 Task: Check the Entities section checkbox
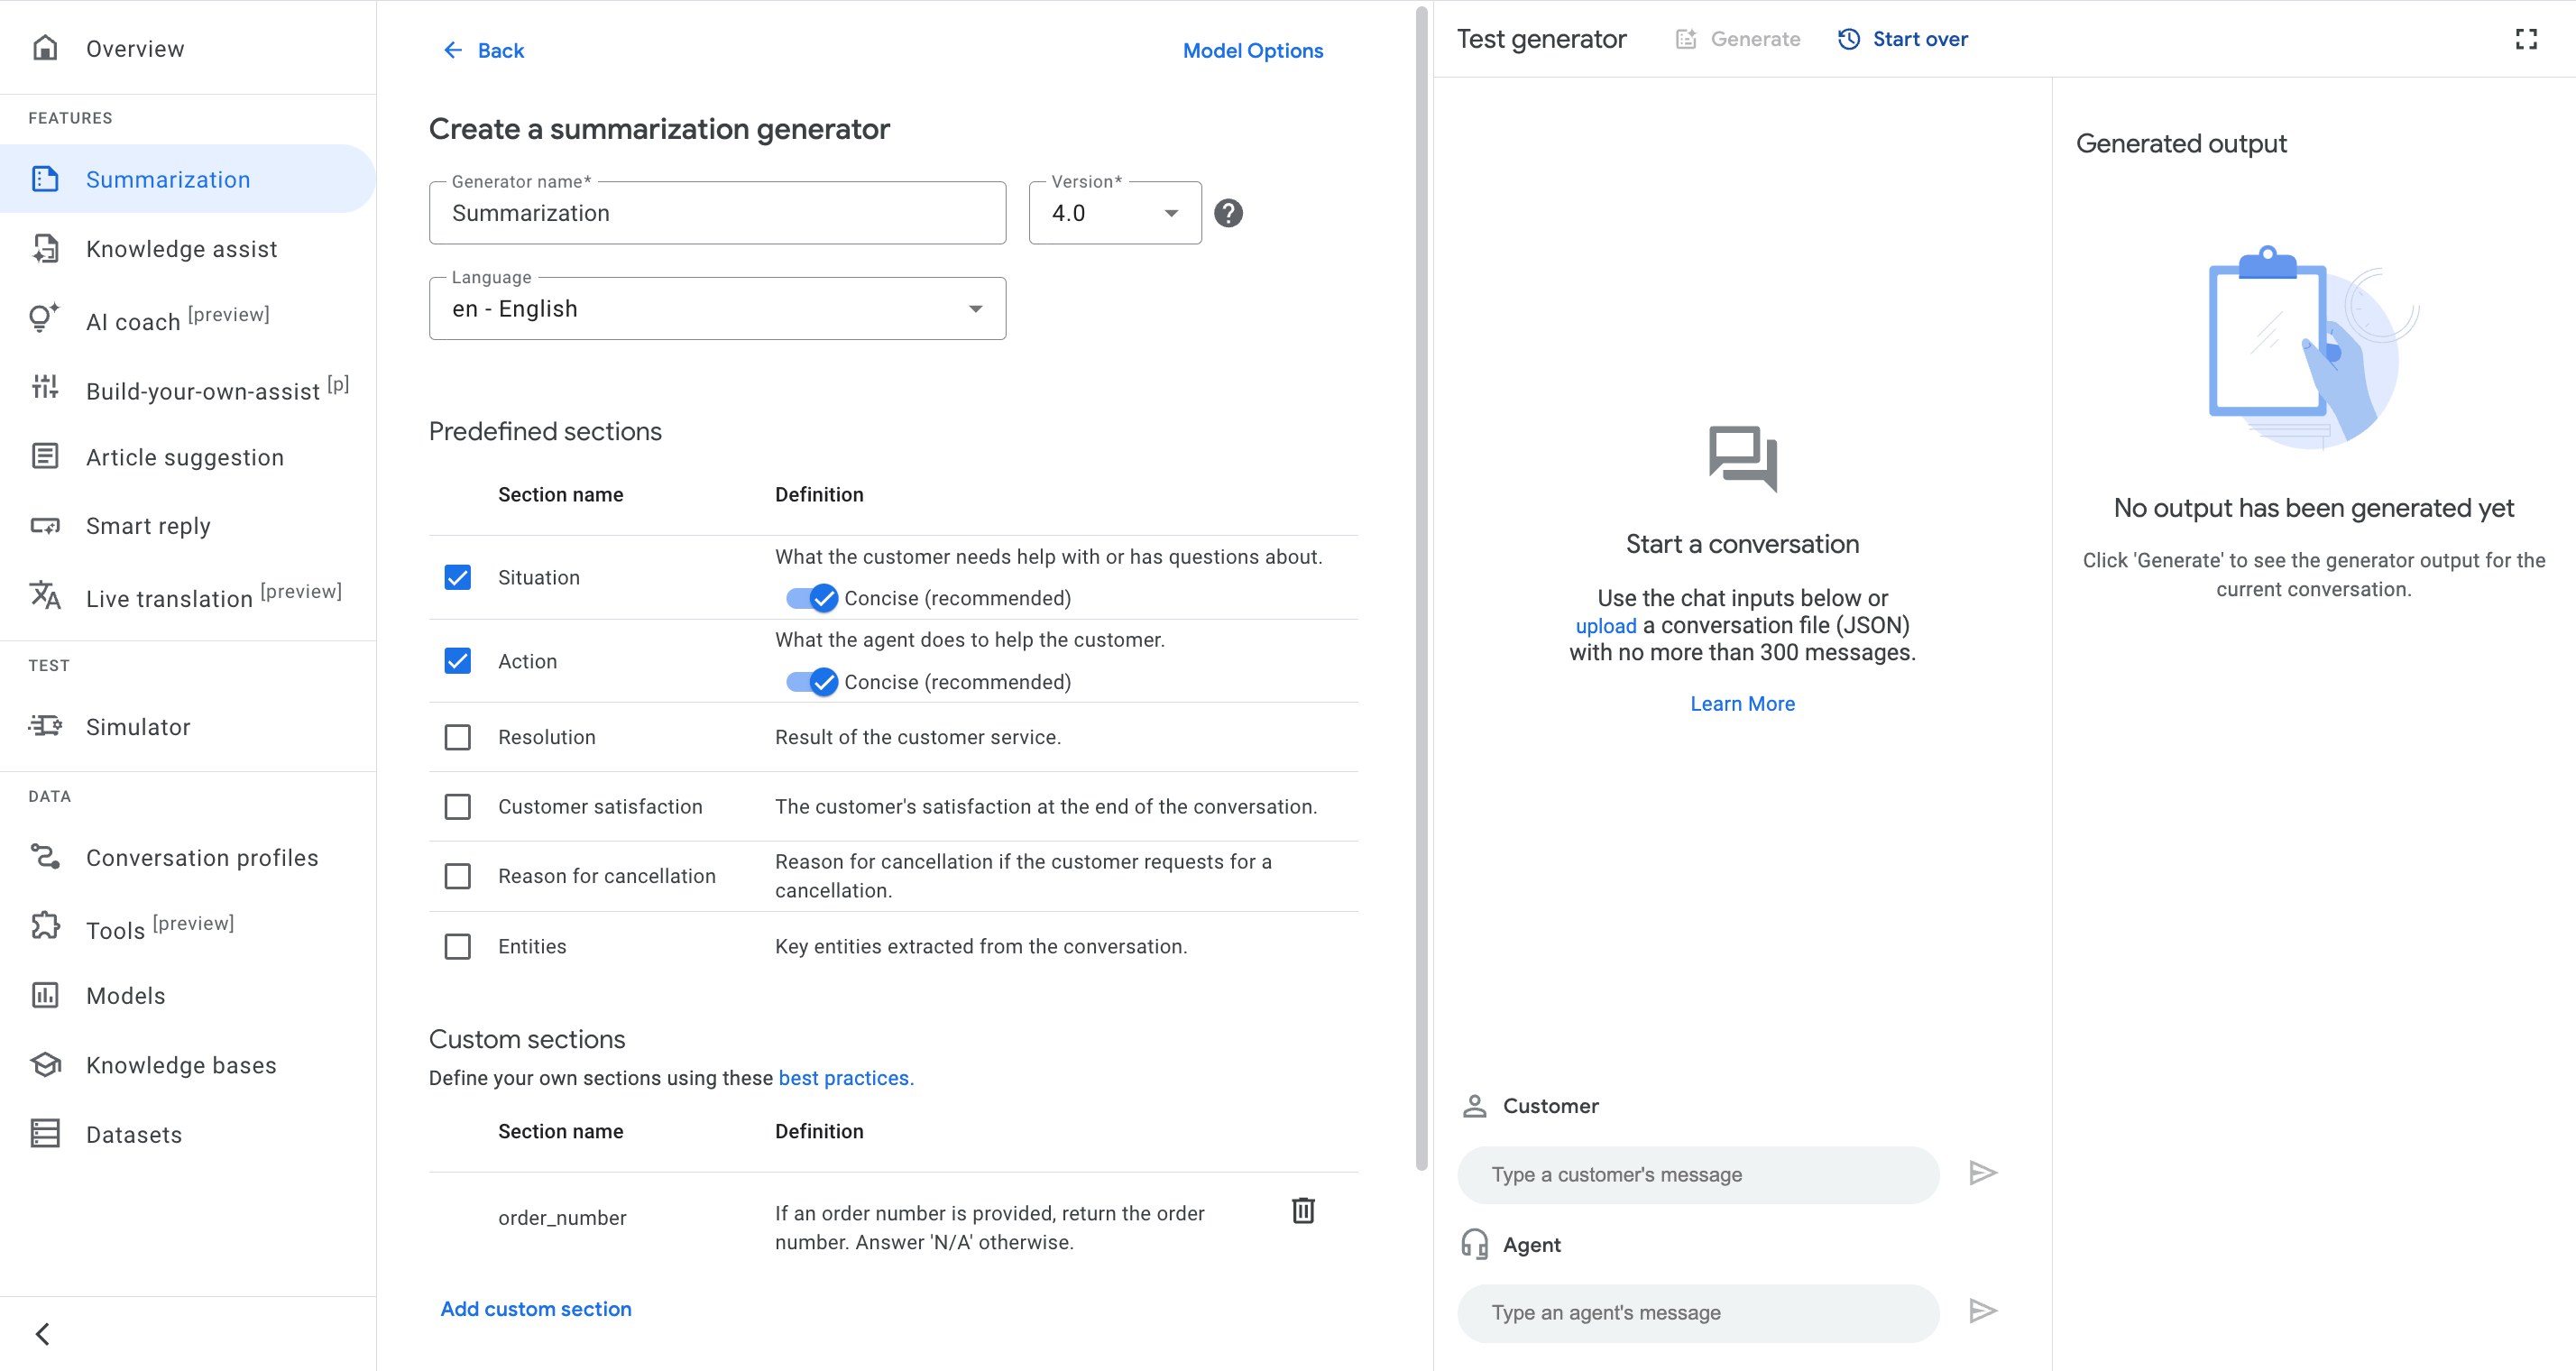(458, 946)
